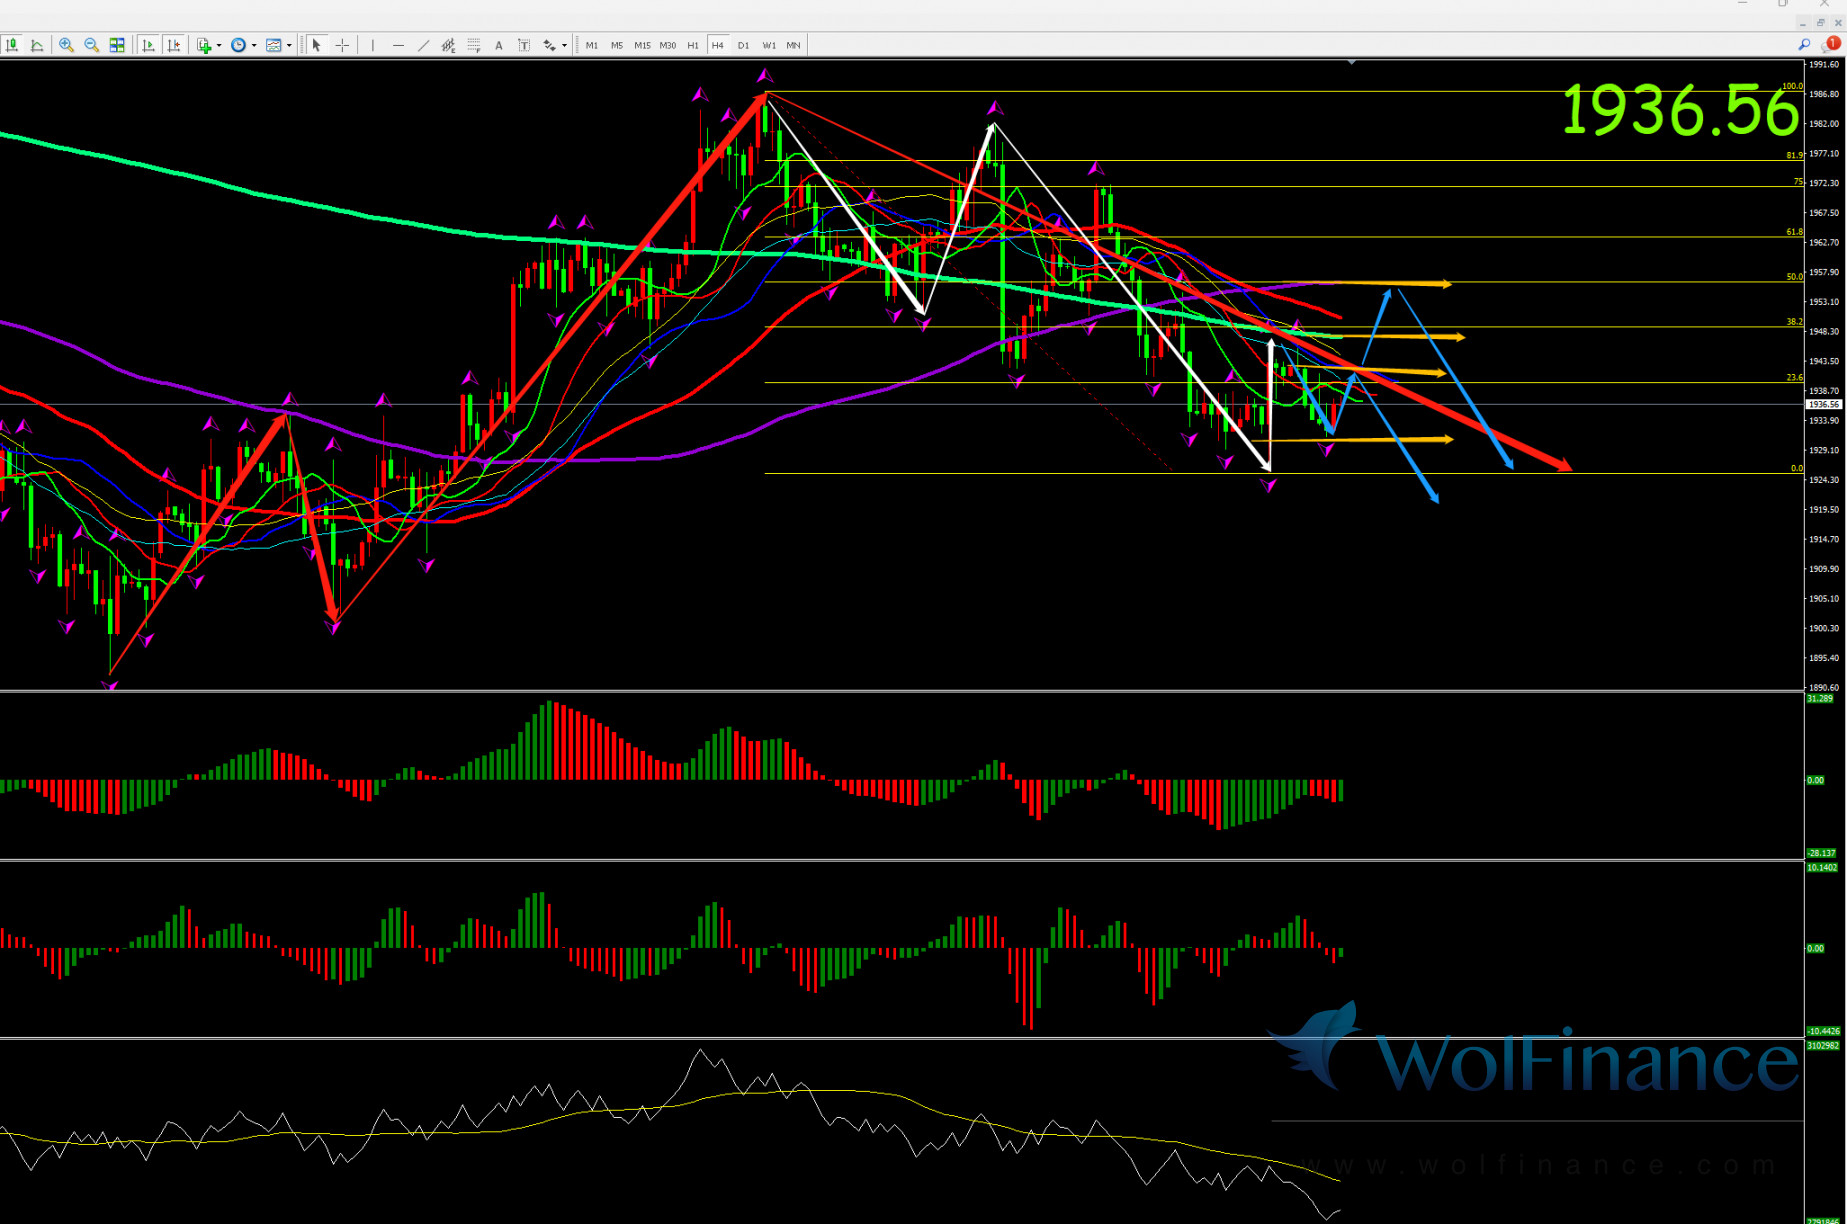Select the standard Cursor arrow tool
1847x1224 pixels.
317,45
